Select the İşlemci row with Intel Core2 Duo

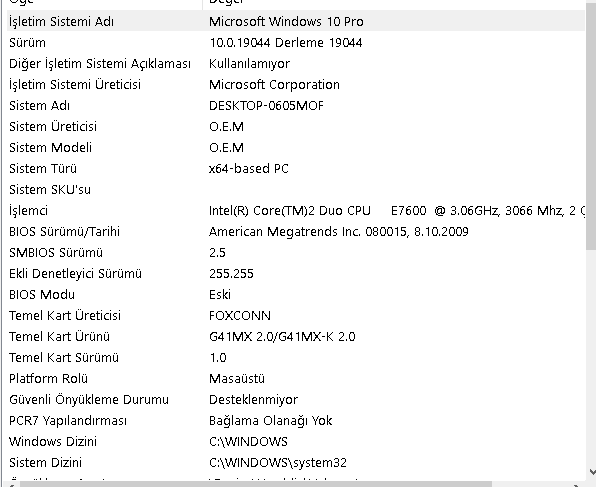coord(296,210)
